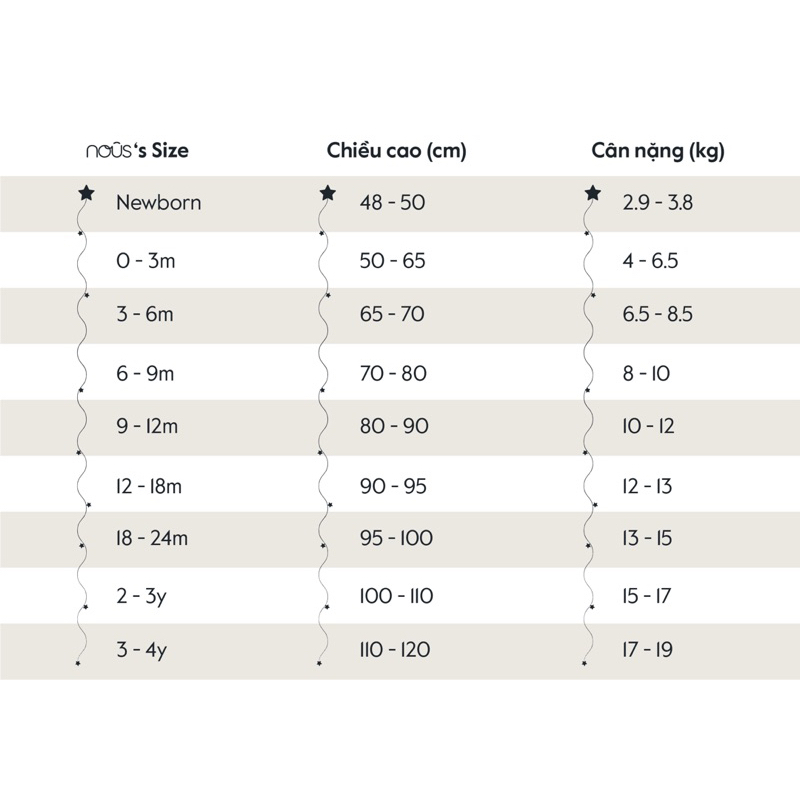Select the 0 - 3m size row
The image size is (800, 800).
[145, 261]
